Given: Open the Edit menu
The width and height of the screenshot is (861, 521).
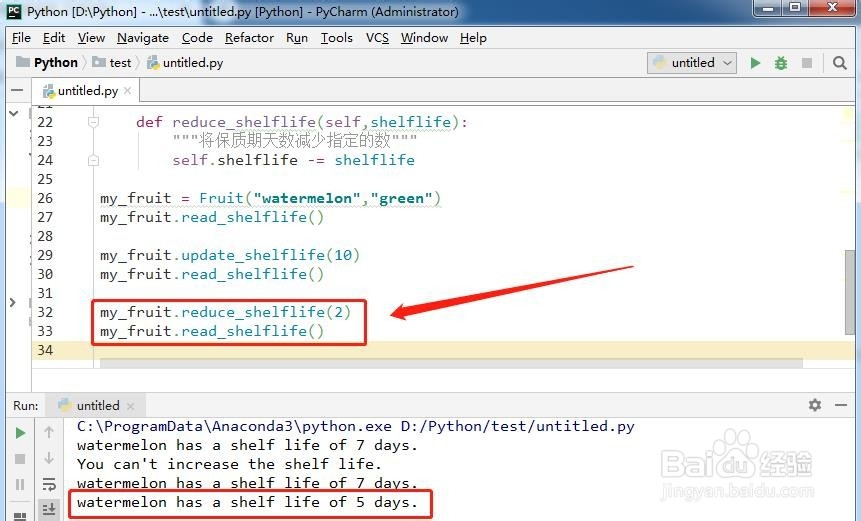Looking at the screenshot, I should point(54,38).
